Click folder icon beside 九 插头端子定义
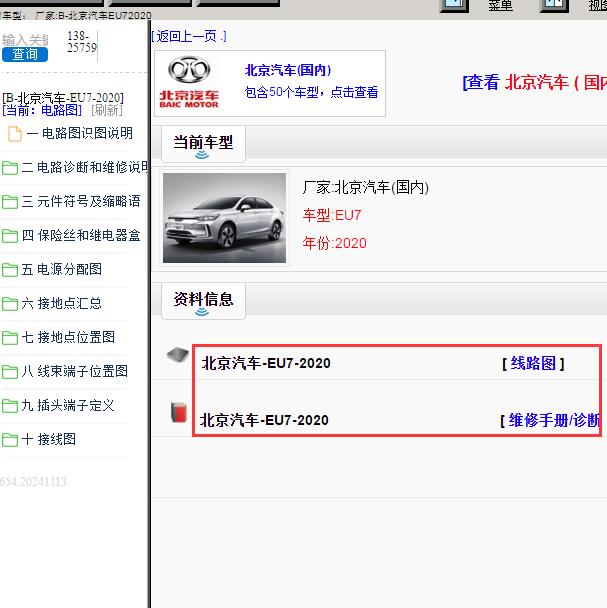The height and width of the screenshot is (608, 607). (x=10, y=406)
